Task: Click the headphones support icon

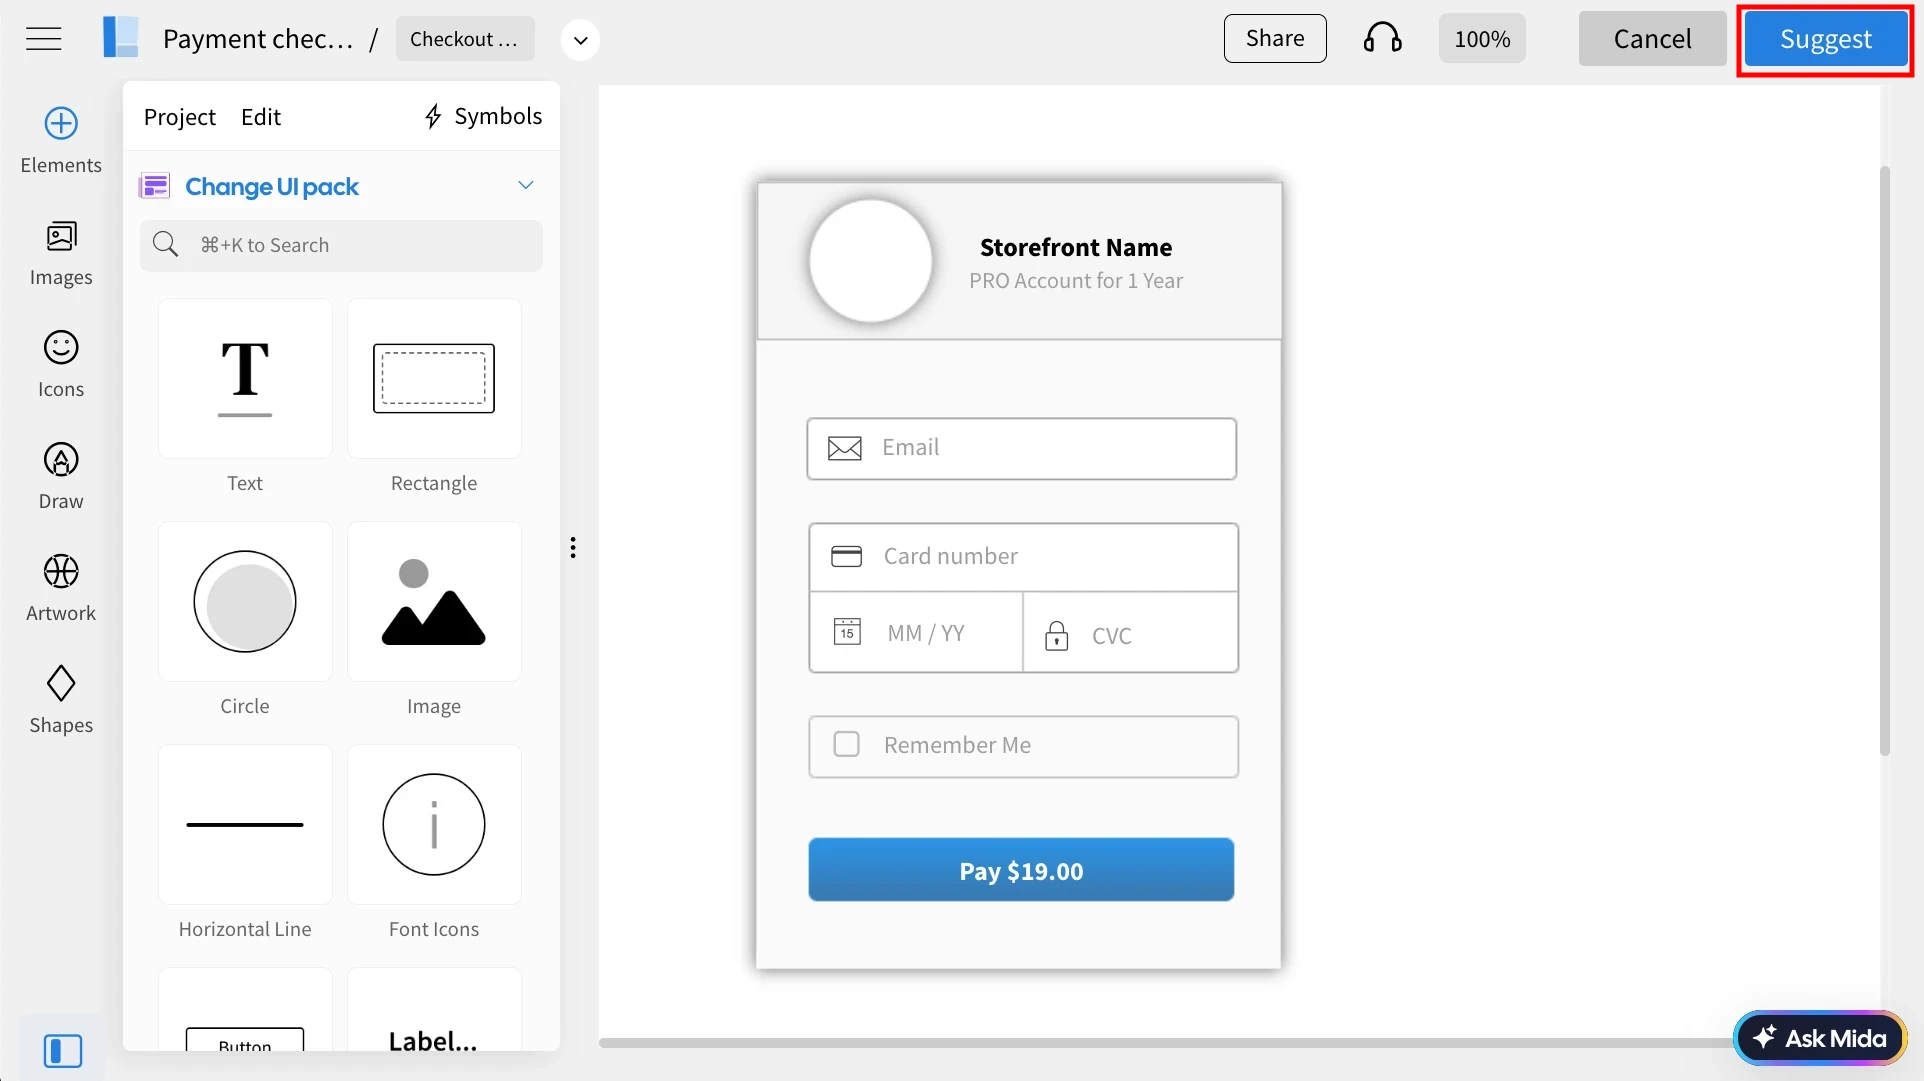Action: coord(1382,39)
